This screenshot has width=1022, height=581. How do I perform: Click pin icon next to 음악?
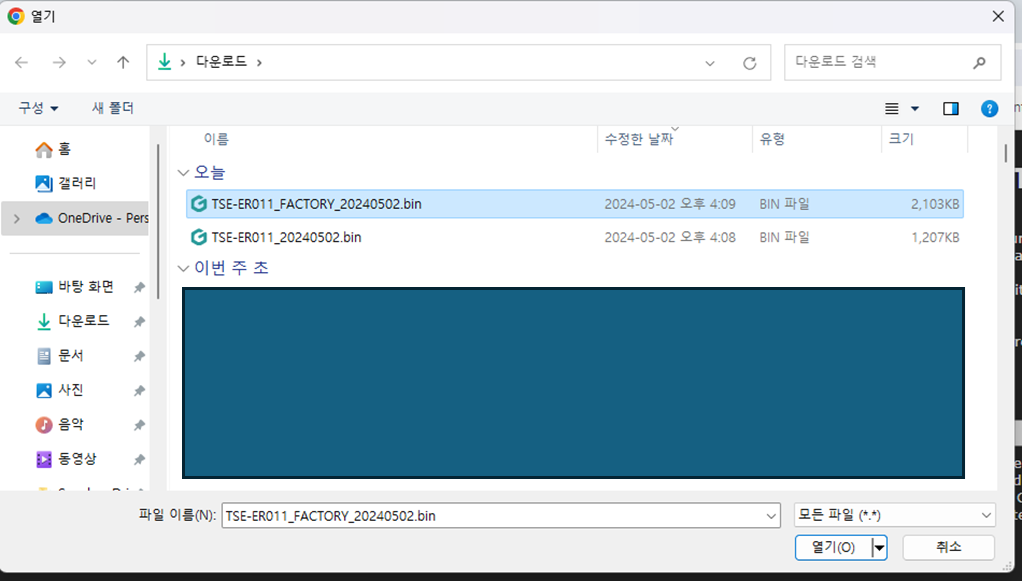coord(139,425)
